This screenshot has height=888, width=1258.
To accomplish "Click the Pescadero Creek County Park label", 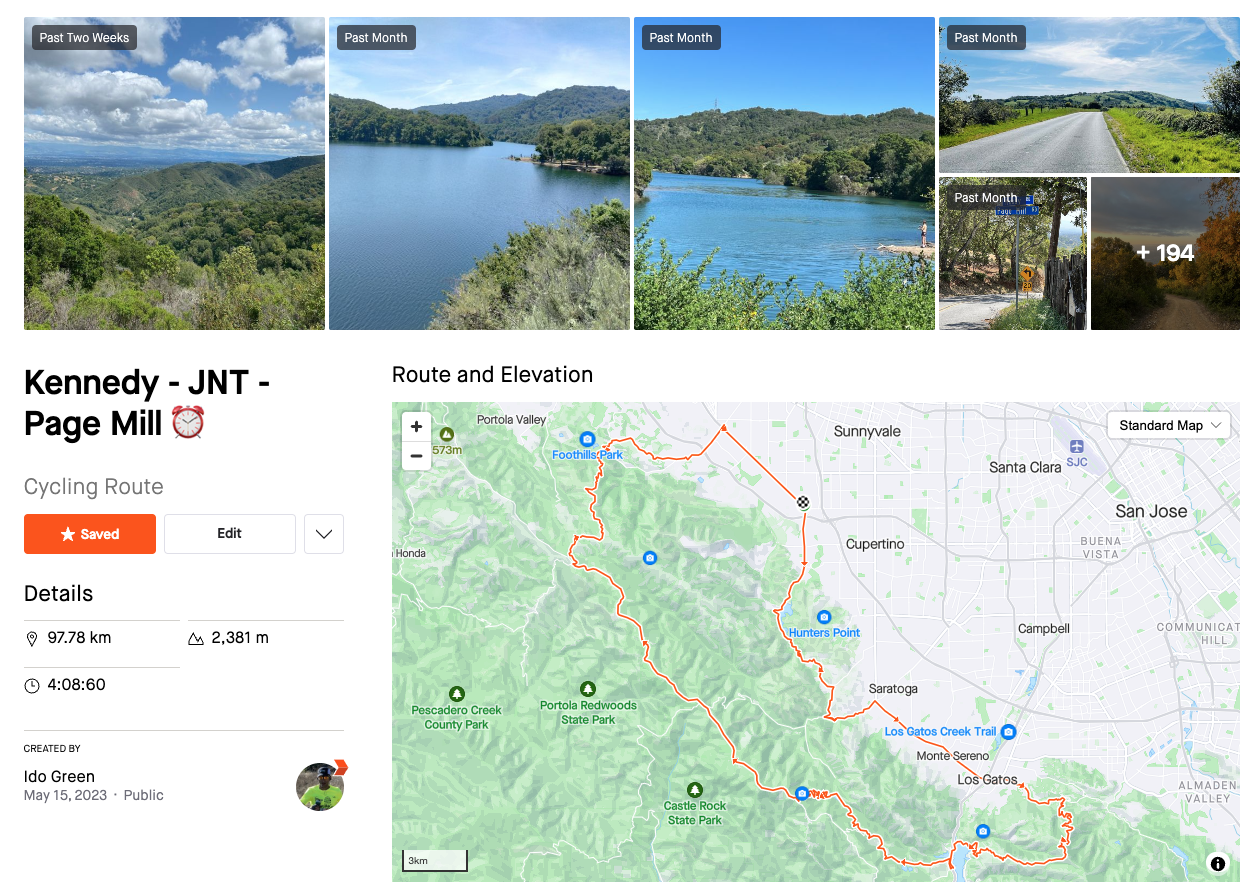I will tap(457, 717).
